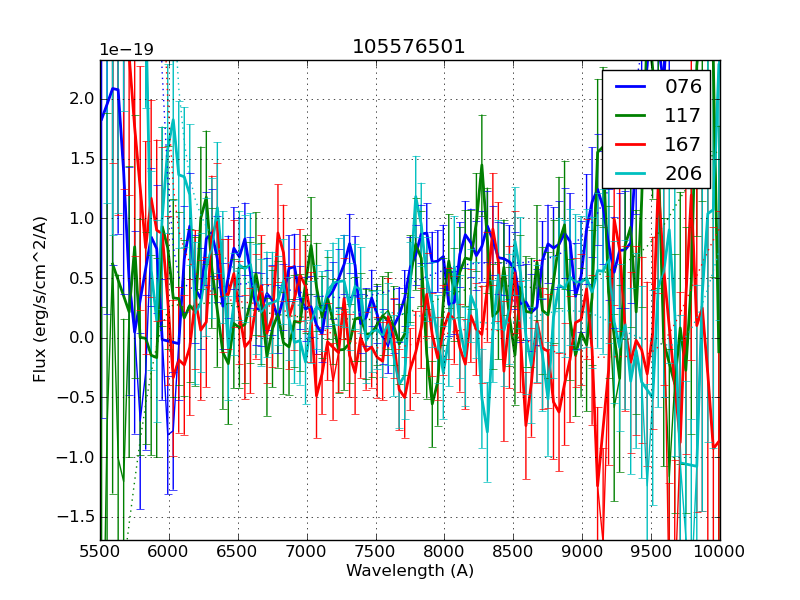
Task: Click the Flux y-axis label
Action: pyautogui.click(x=40, y=300)
